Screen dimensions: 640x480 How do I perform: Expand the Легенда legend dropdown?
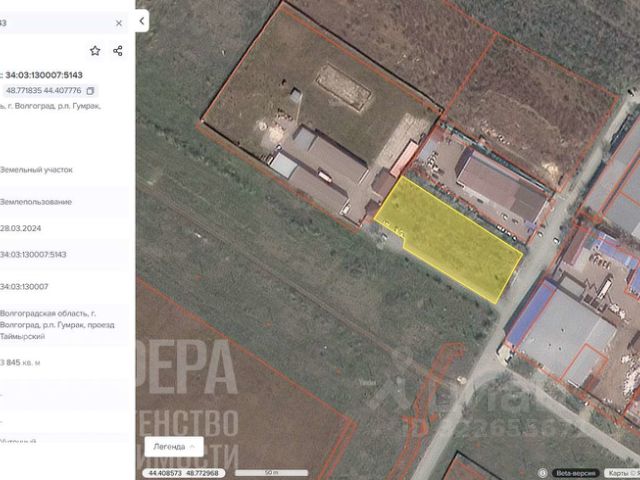click(x=174, y=447)
